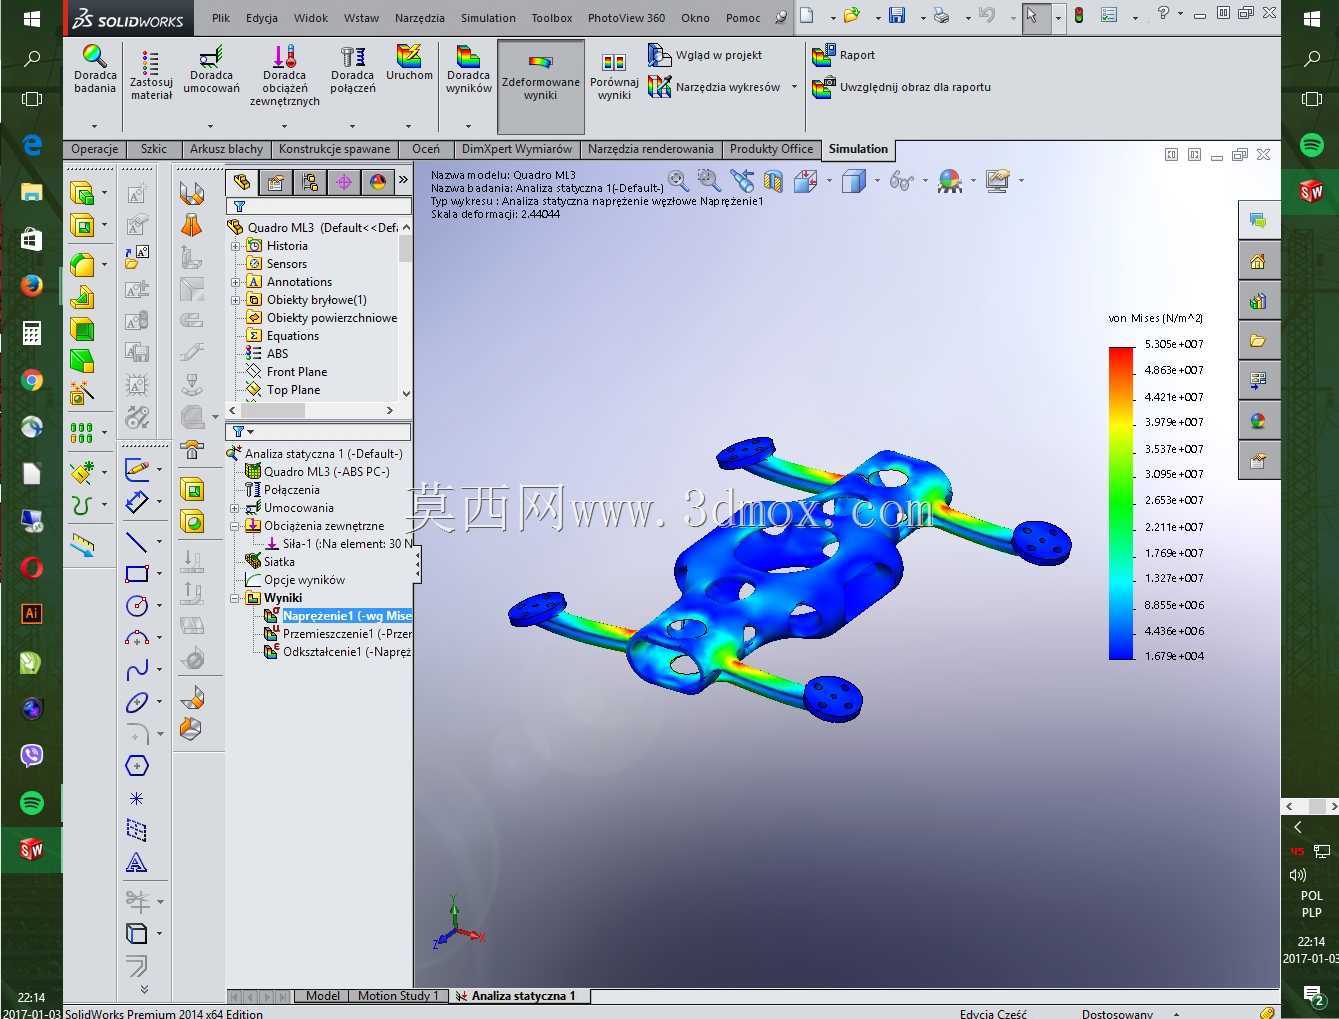
Task: Open DisplayManager tab icon
Action: pyautogui.click(x=377, y=182)
